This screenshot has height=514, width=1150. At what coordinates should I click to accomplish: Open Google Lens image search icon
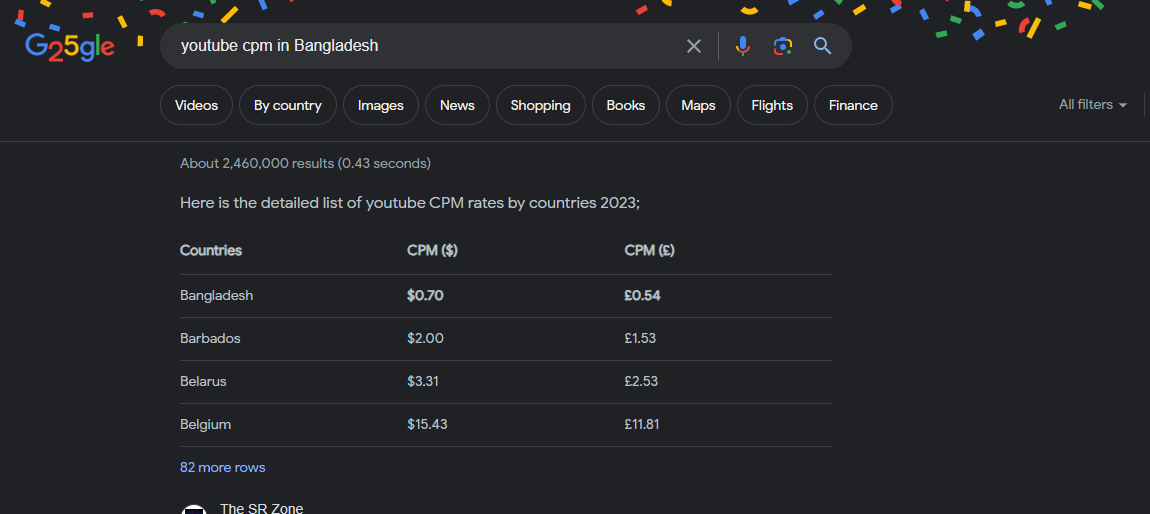click(x=783, y=46)
